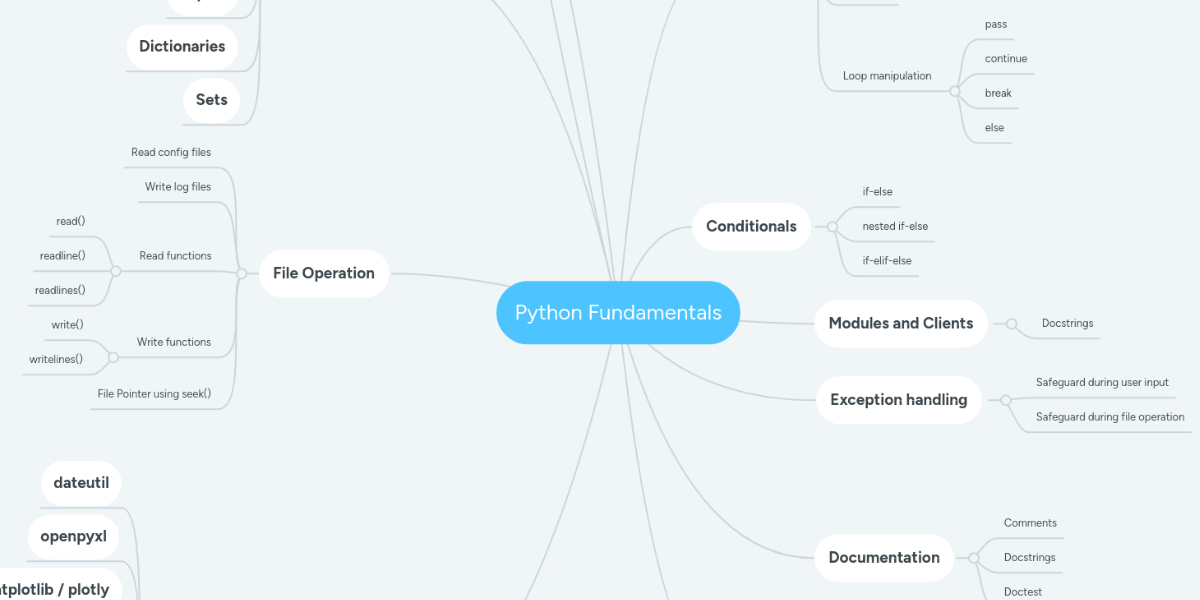Collapse the Conditionals branch circle
Screen dimensions: 1200x600
pos(832,227)
